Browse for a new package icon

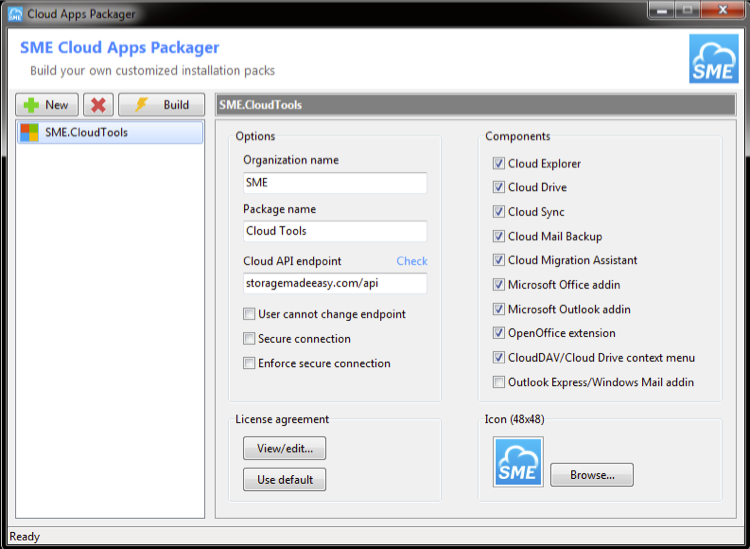click(x=591, y=475)
